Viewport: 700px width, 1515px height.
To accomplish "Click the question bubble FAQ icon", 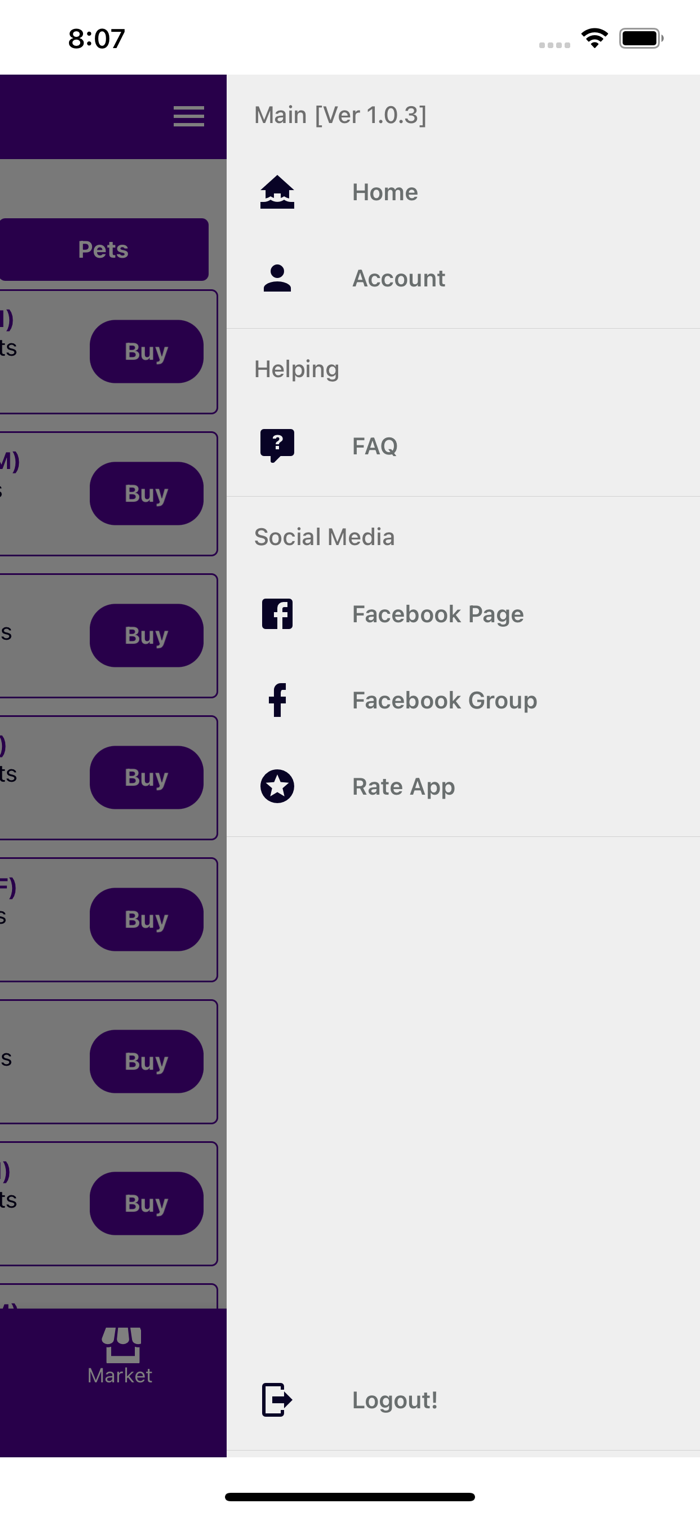I will click(x=277, y=445).
